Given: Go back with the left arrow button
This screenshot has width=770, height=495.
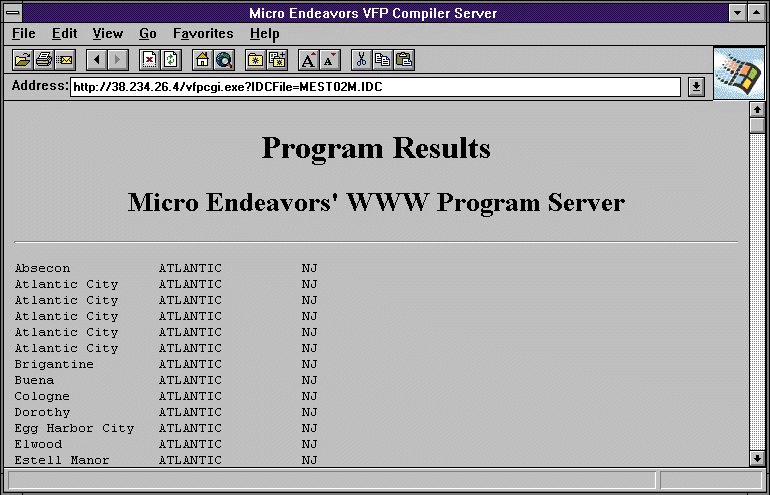Looking at the screenshot, I should click(97, 60).
